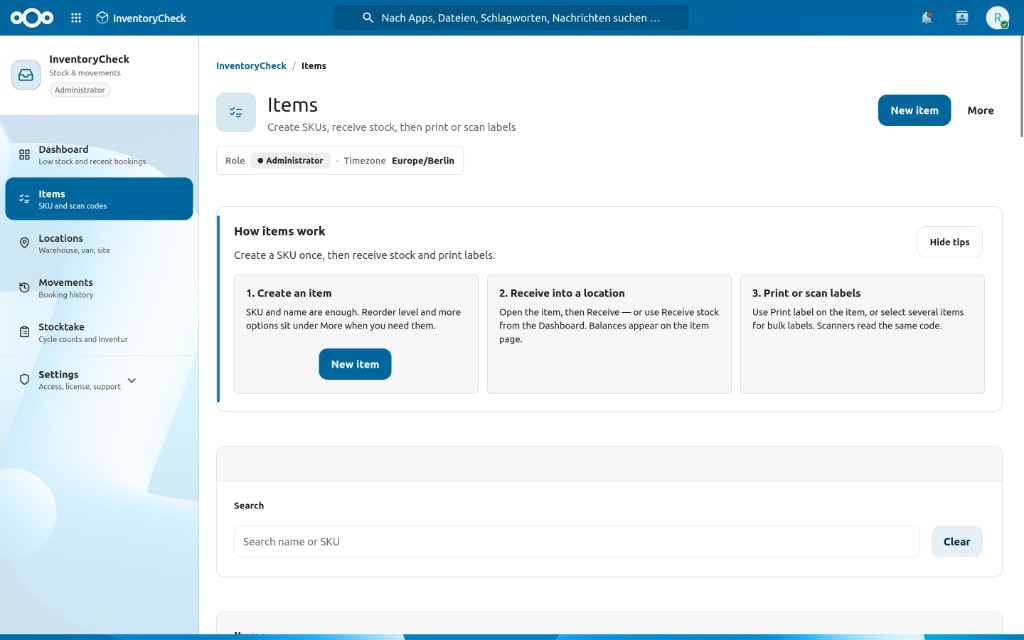Click the global search bar
The width and height of the screenshot is (1024, 640).
511,18
